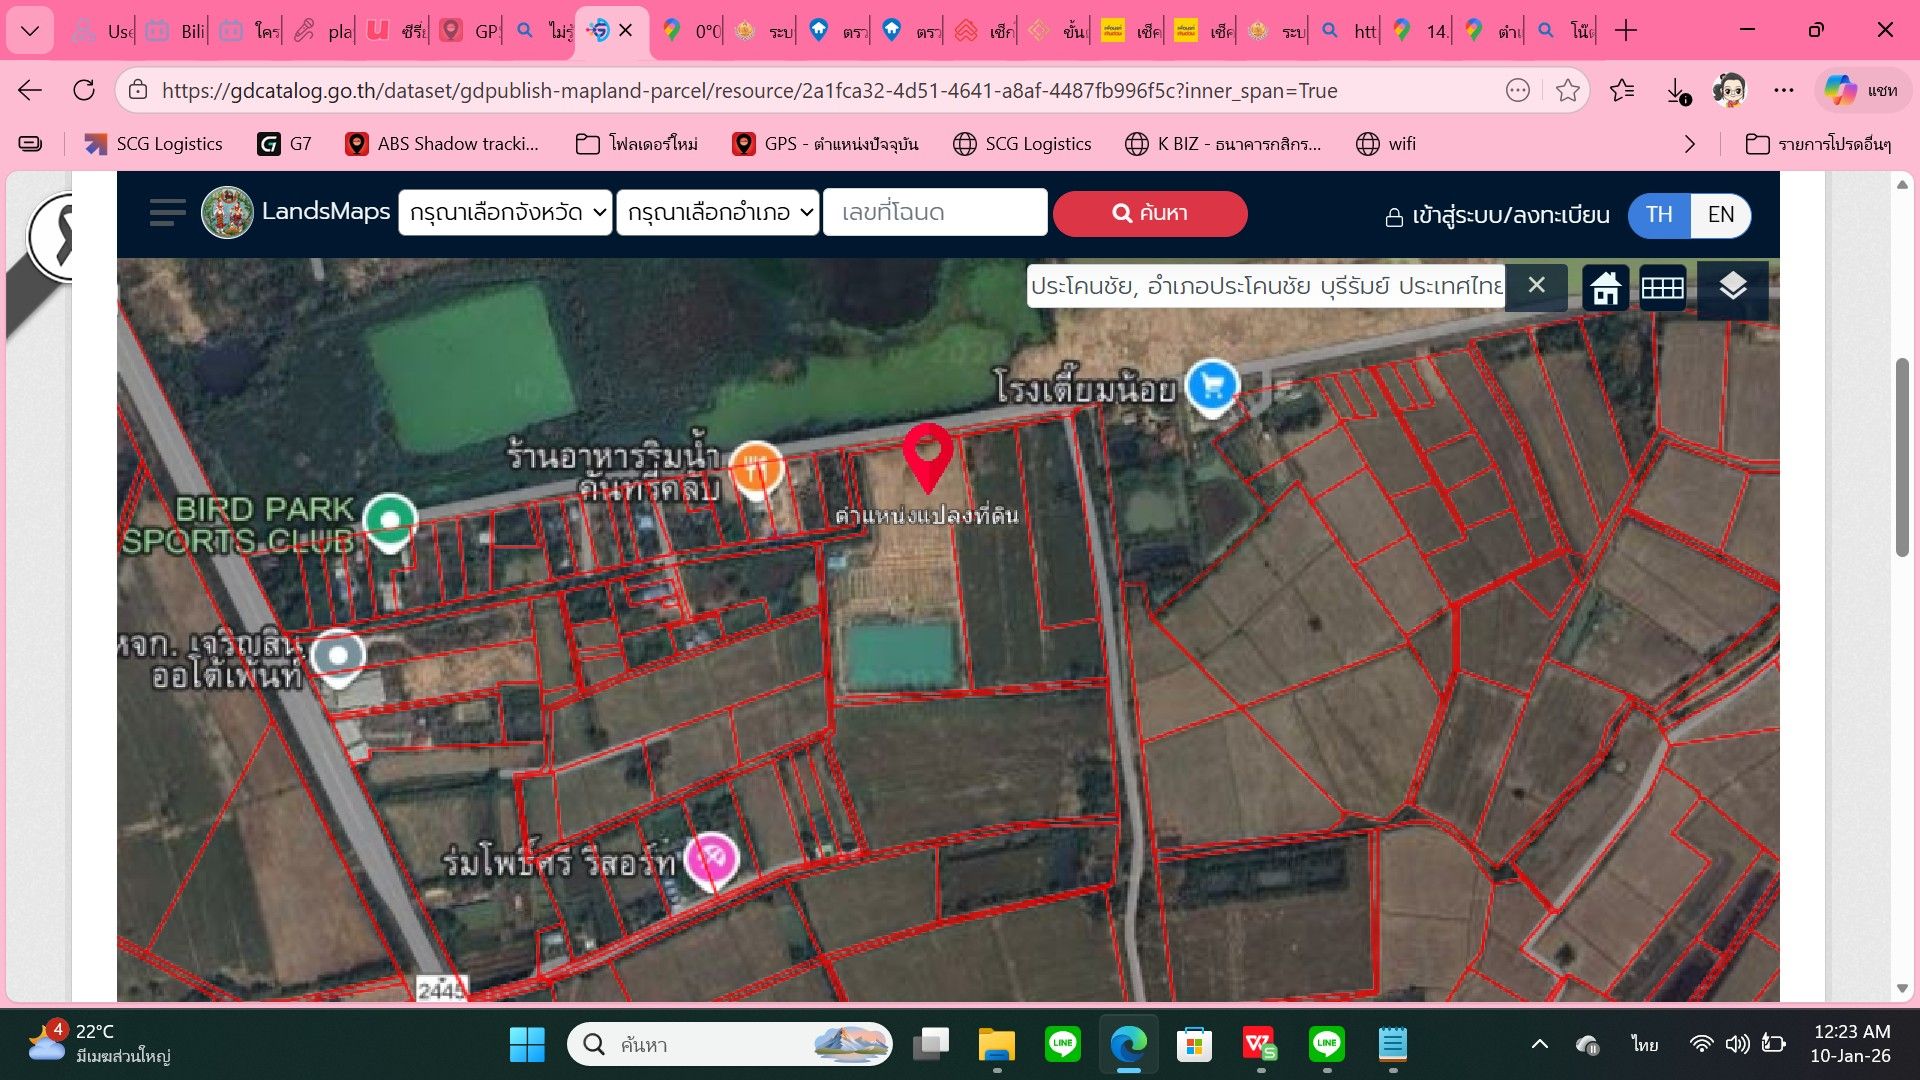Open the district selection dropdown
This screenshot has width=1920, height=1080.
718,213
